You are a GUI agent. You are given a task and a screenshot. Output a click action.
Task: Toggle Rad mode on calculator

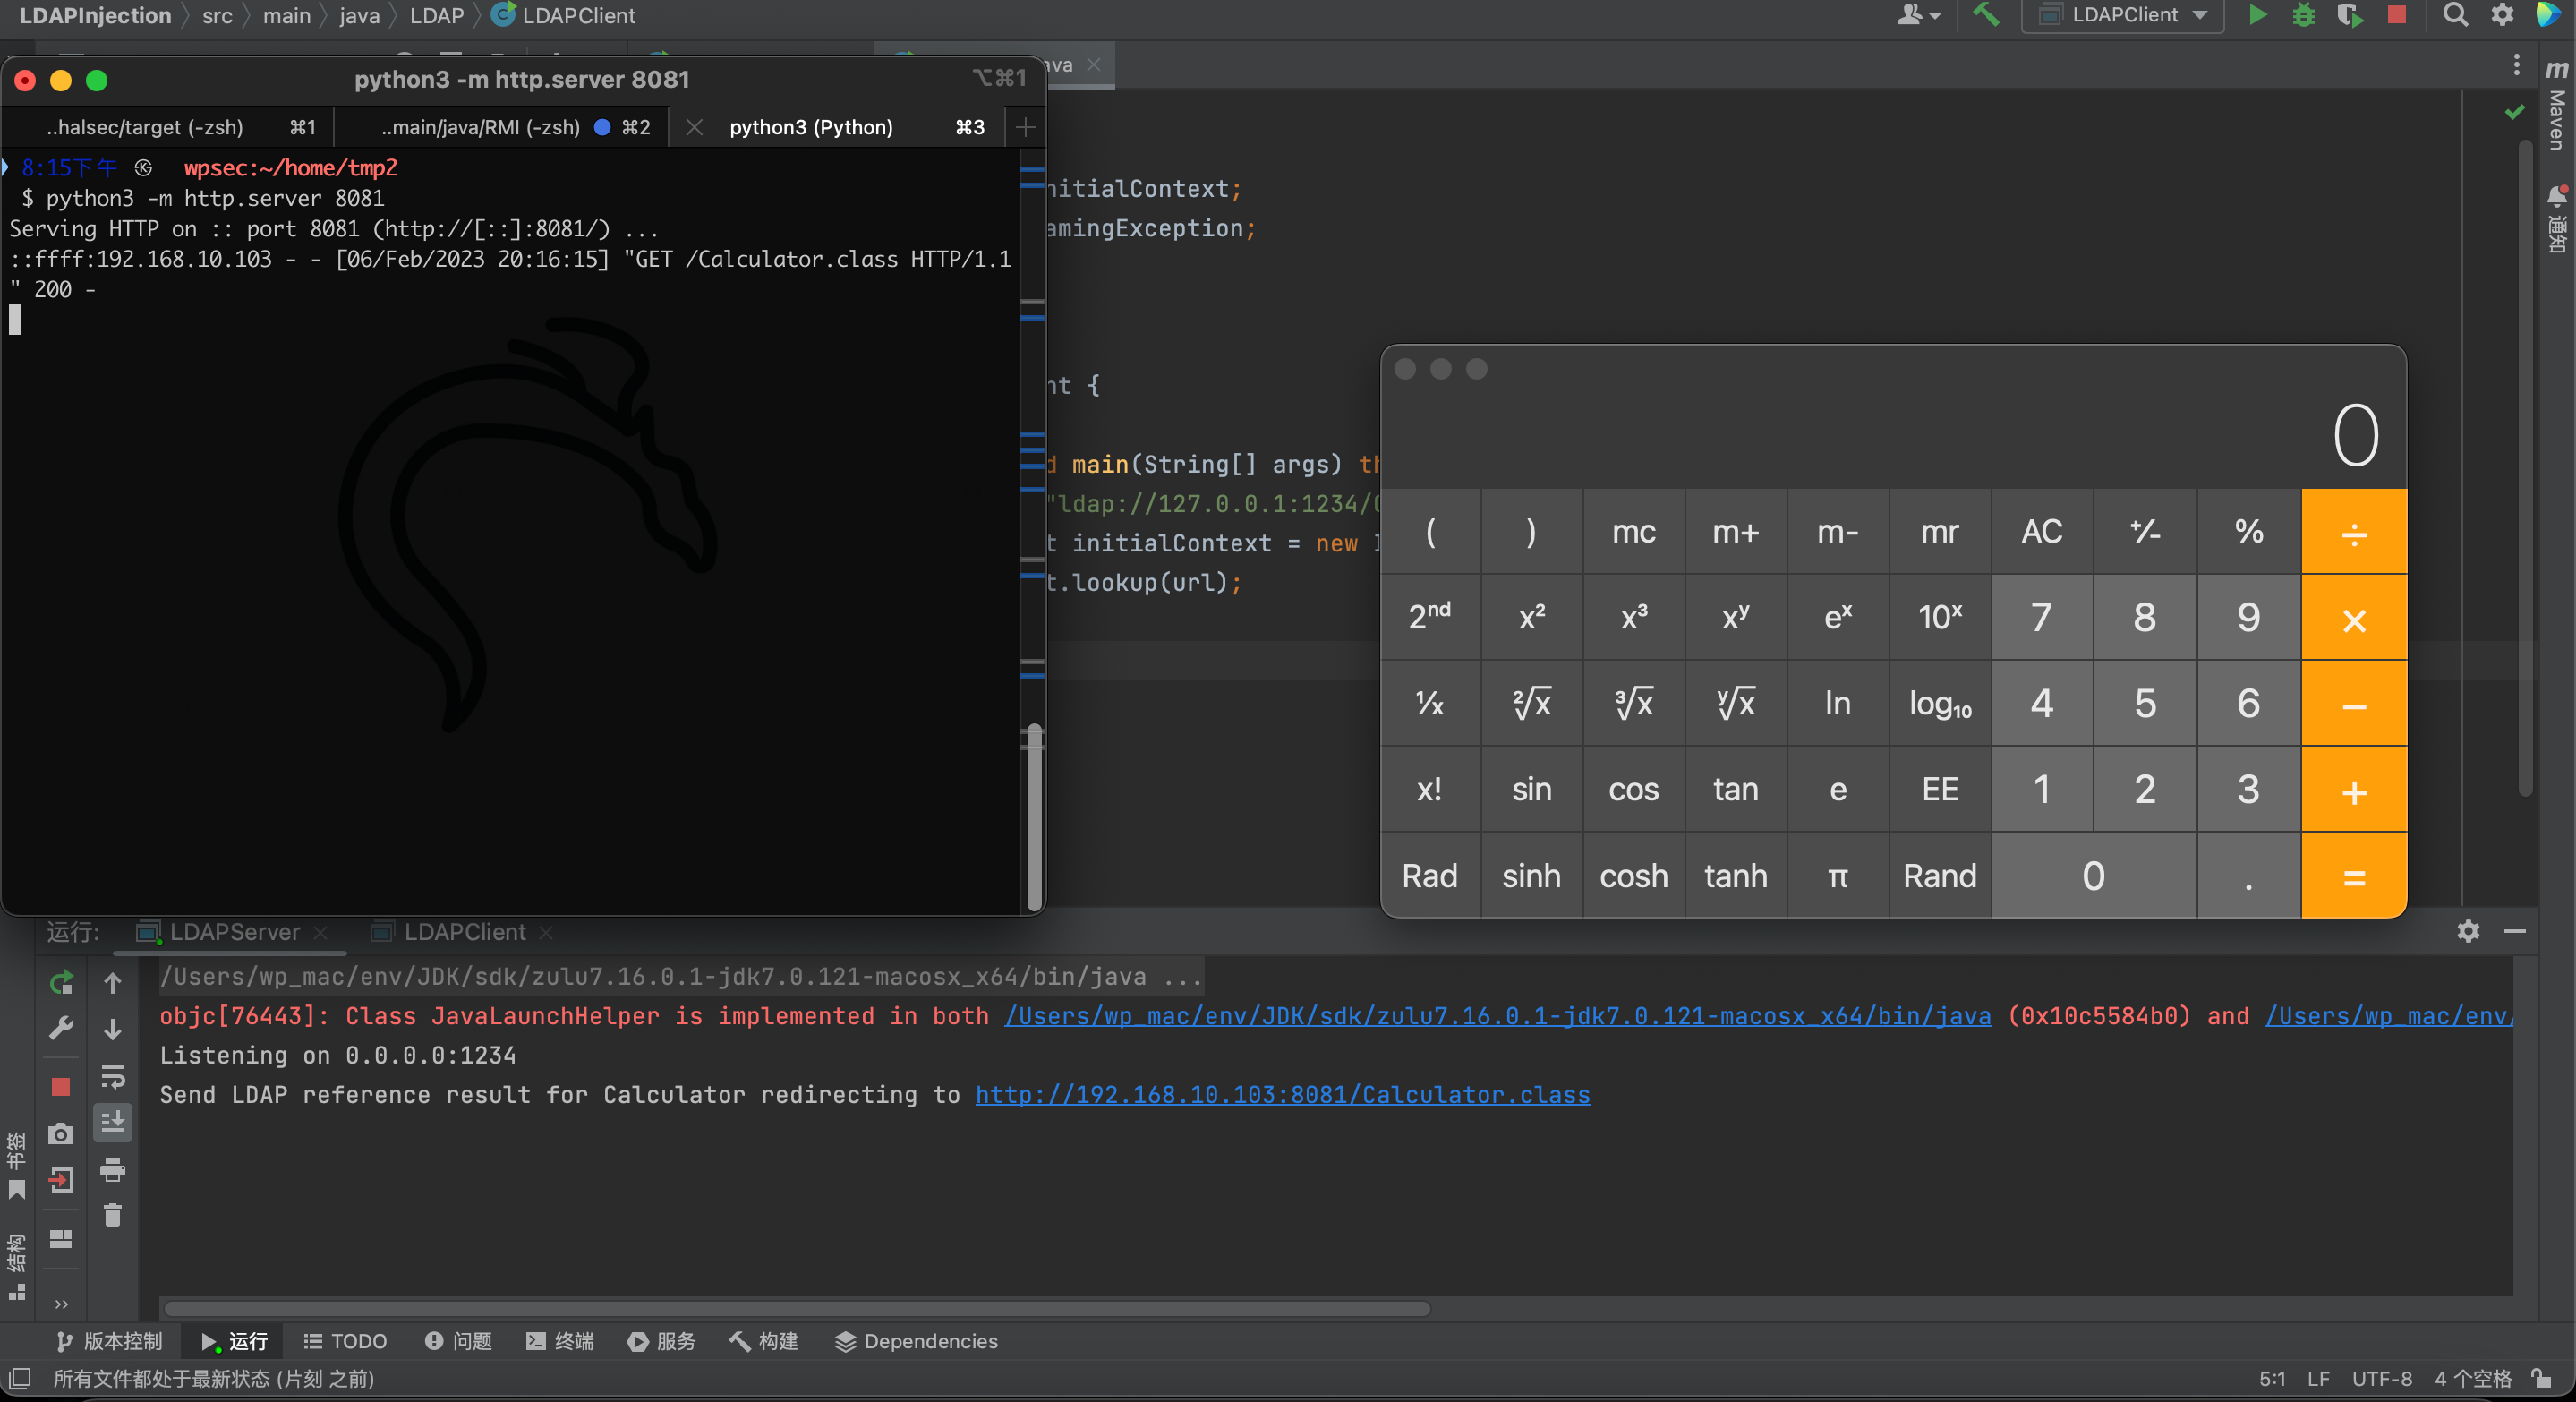pos(1429,876)
